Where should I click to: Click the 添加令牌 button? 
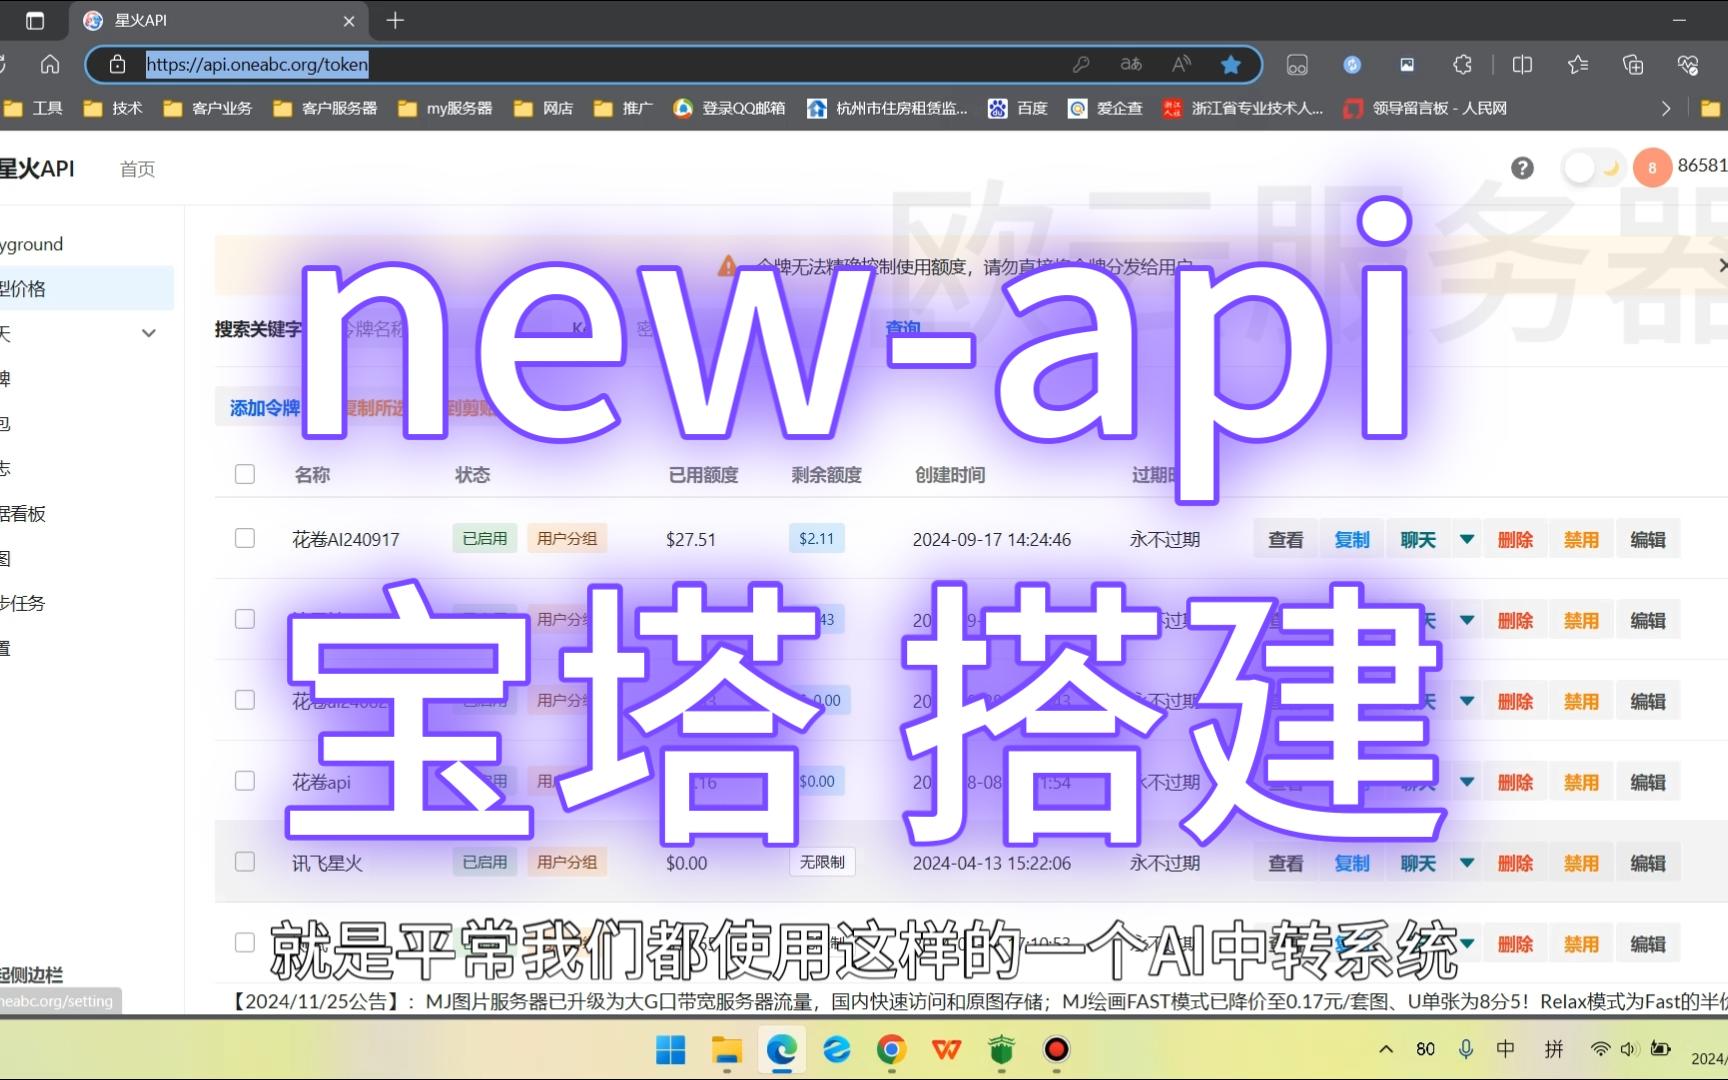[264, 408]
